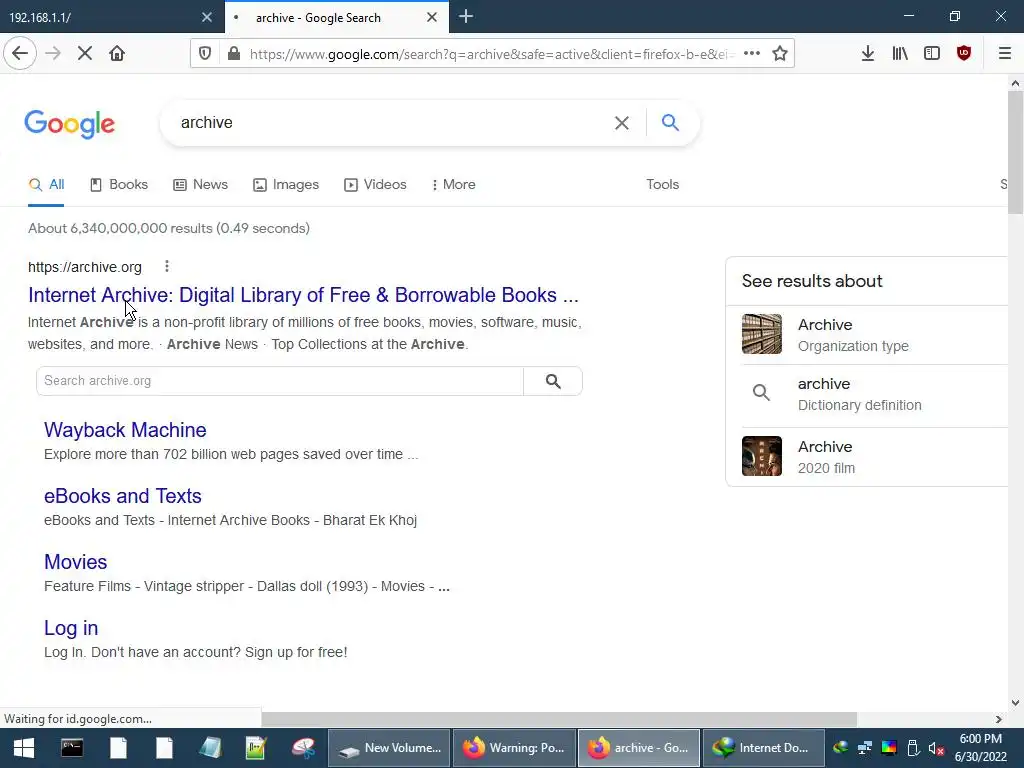Image resolution: width=1024 pixels, height=768 pixels.
Task: Click the address bar URL
Action: [490, 54]
